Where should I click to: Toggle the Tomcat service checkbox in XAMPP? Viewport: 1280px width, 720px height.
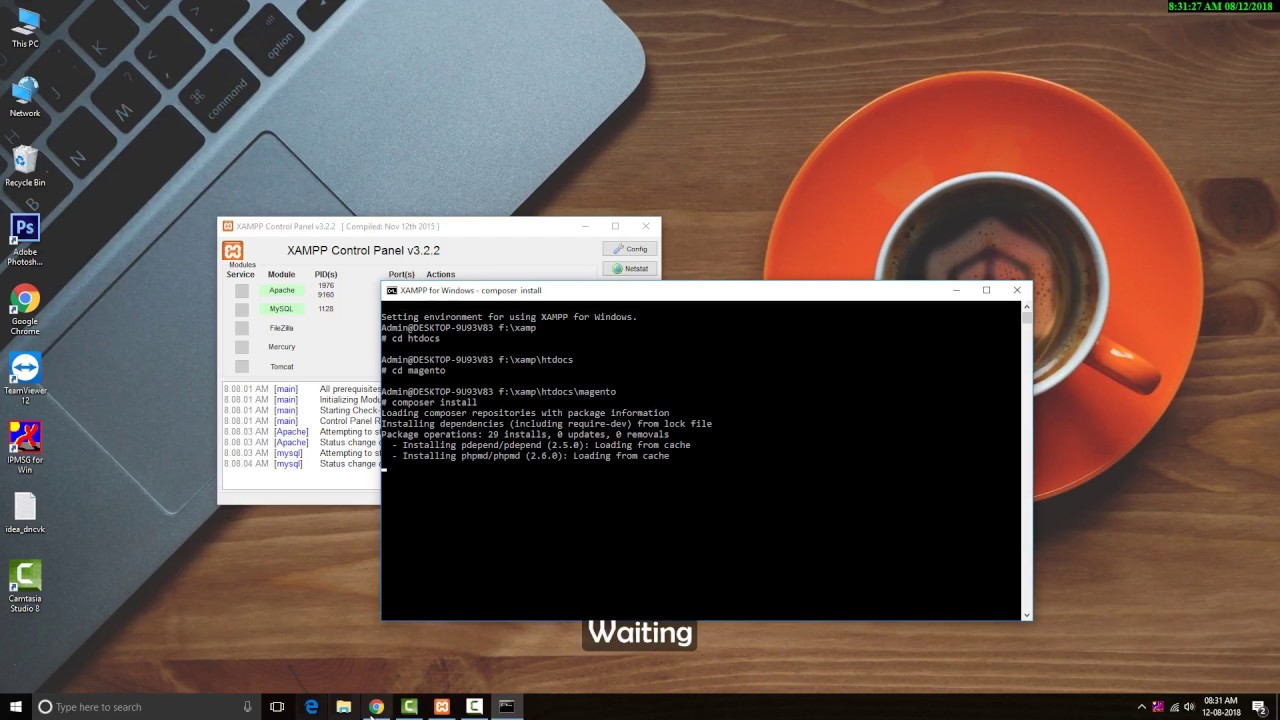242,367
